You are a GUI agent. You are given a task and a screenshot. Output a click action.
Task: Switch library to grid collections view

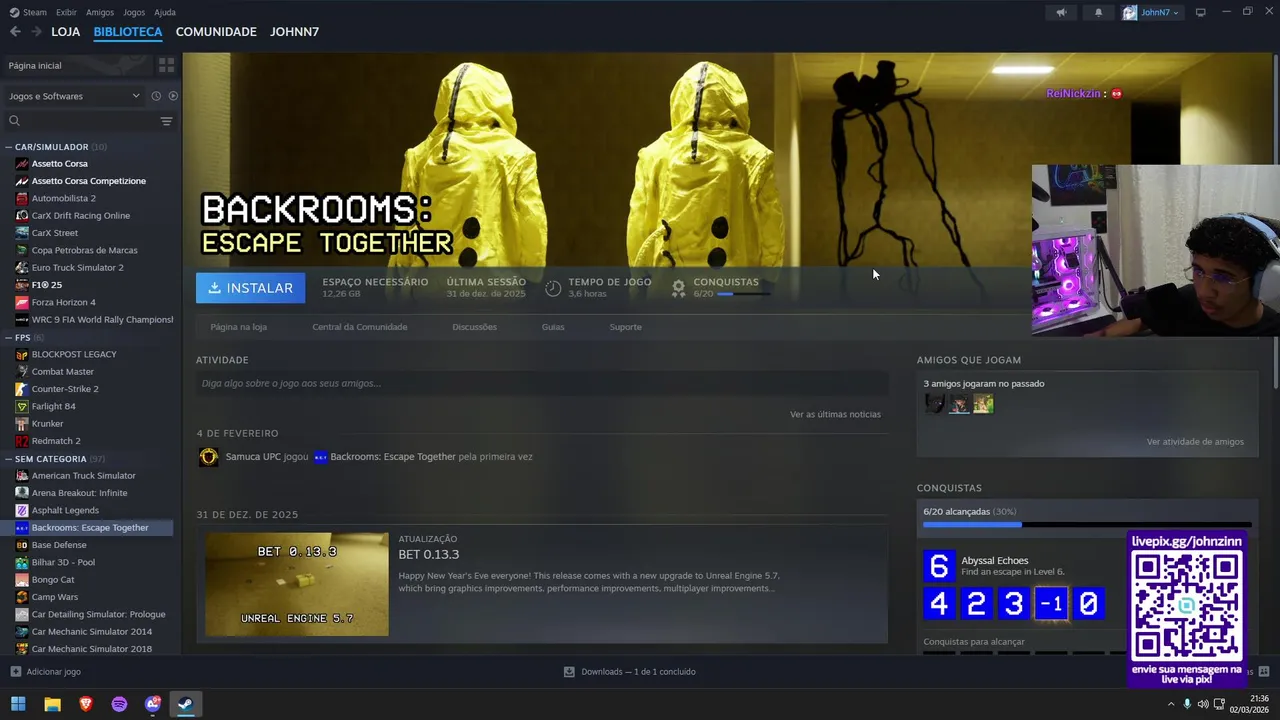[166, 65]
